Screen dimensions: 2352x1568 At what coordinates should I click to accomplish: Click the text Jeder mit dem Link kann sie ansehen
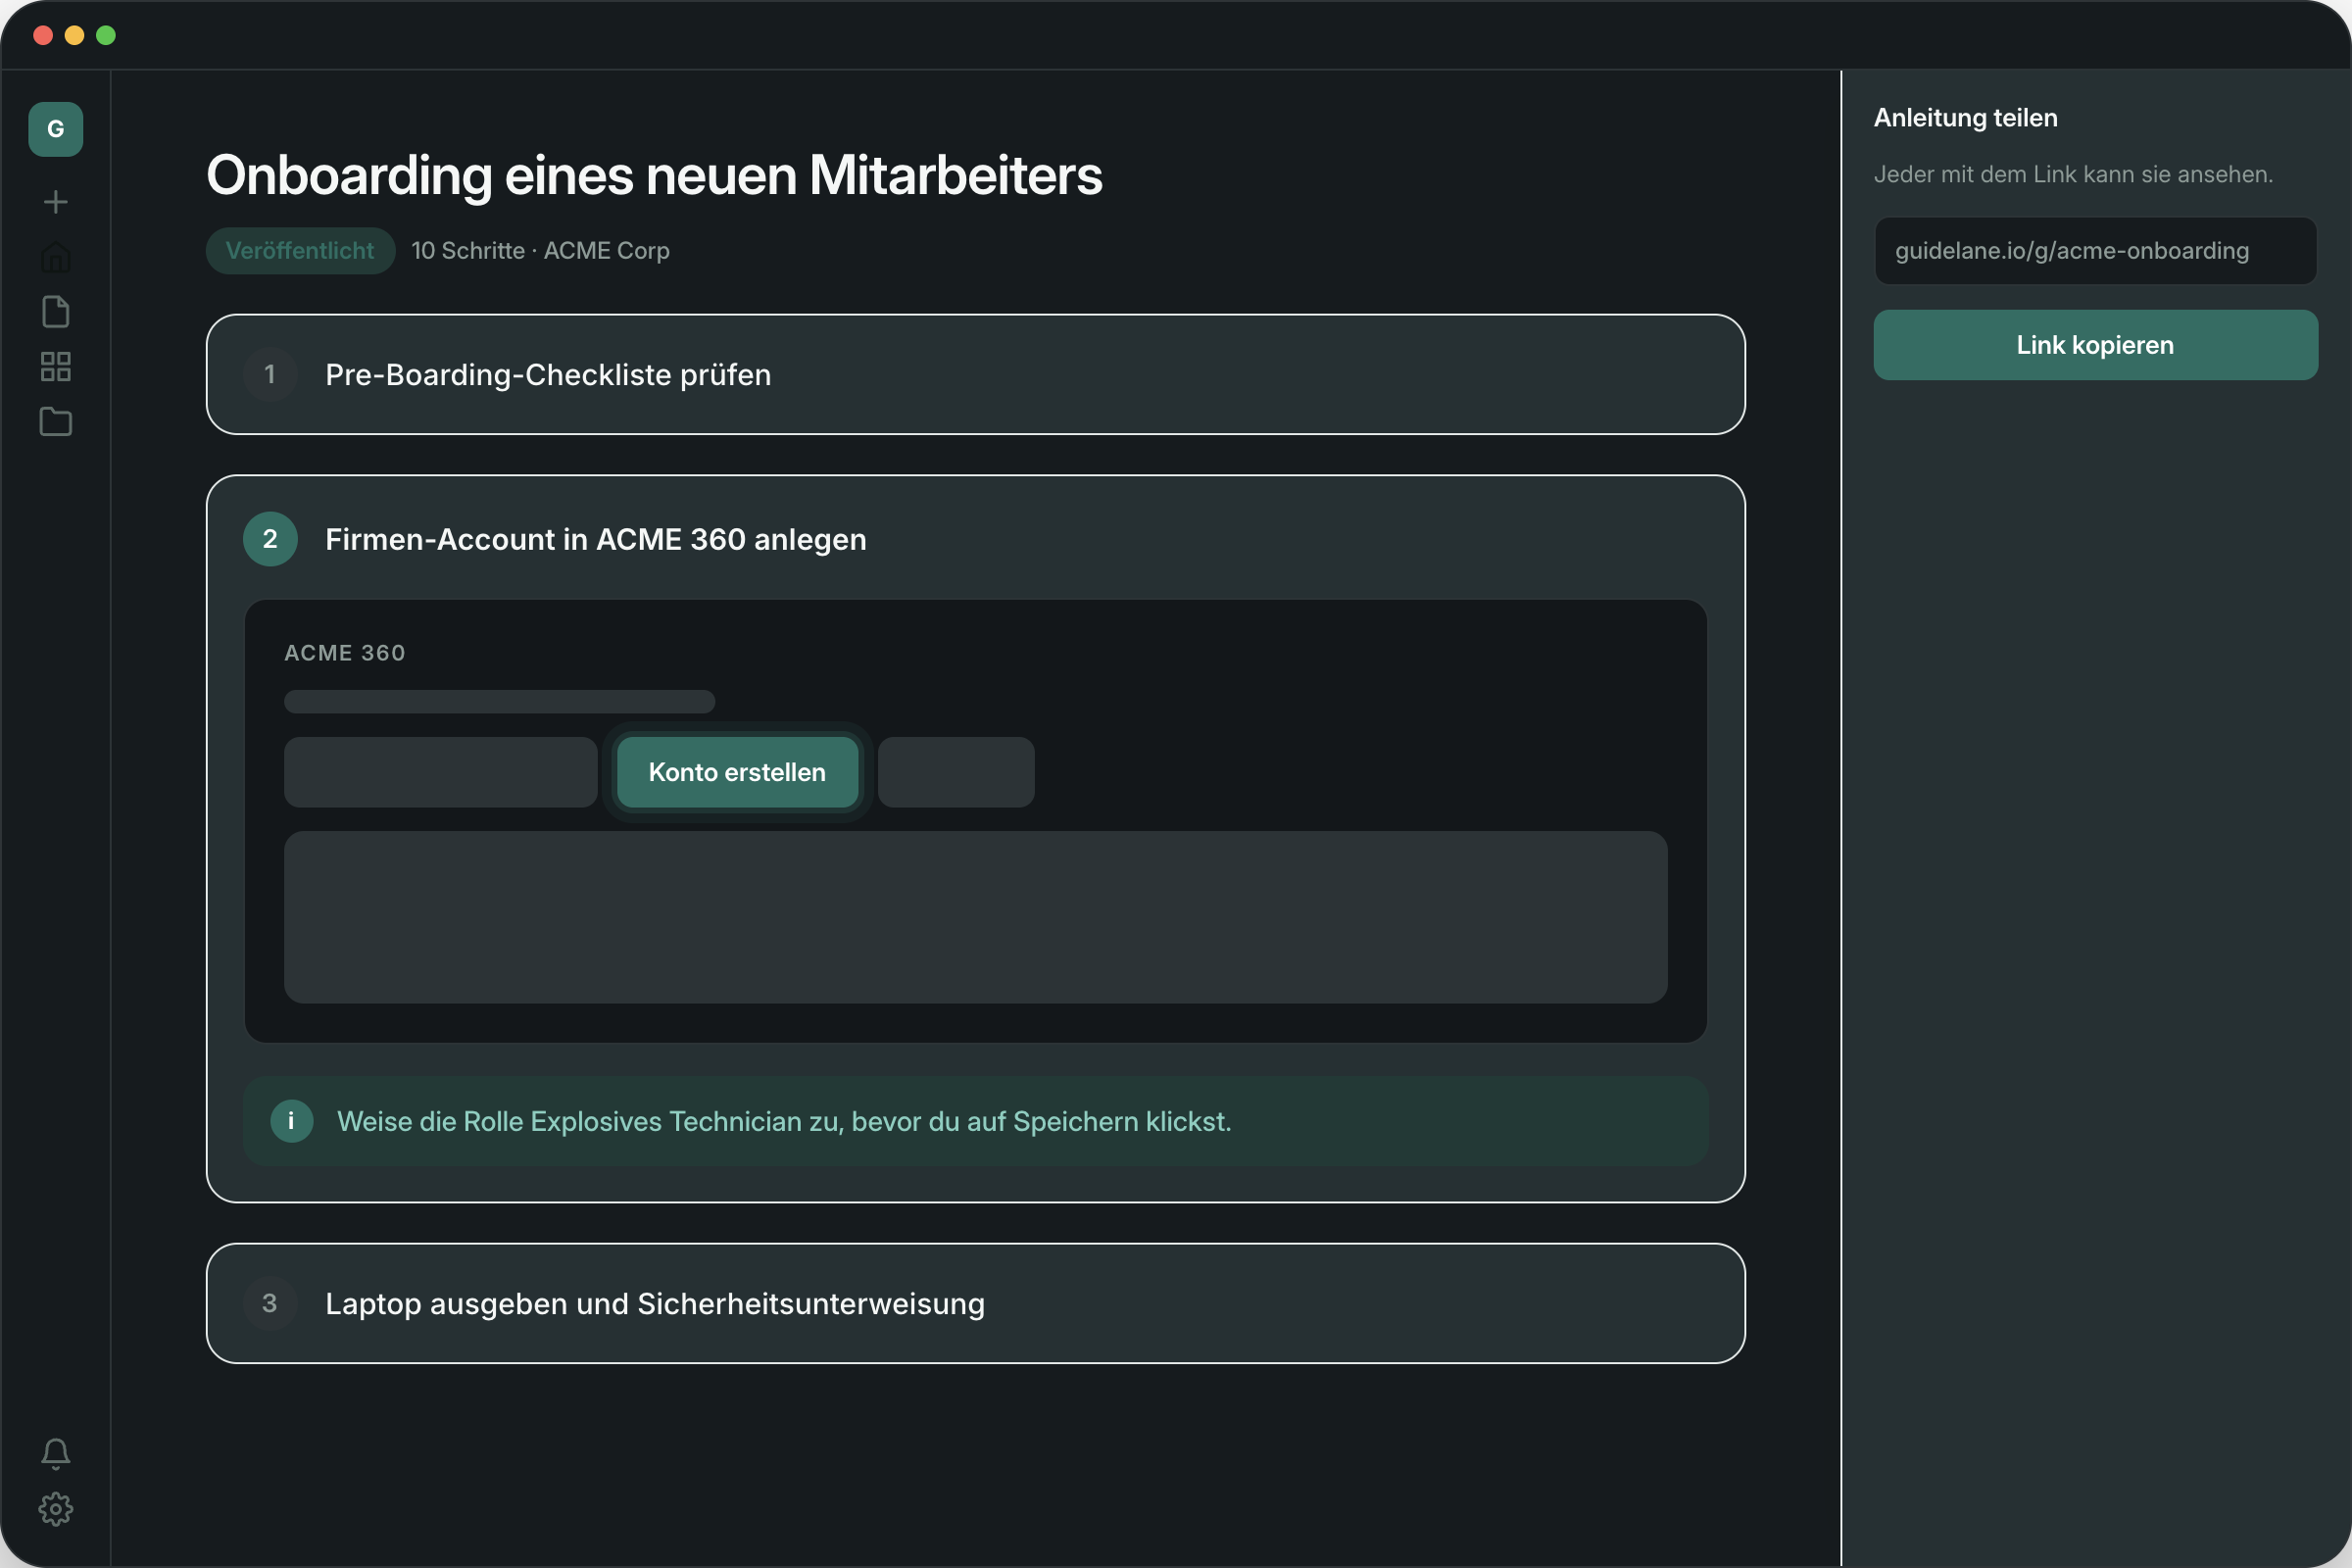pos(2073,174)
